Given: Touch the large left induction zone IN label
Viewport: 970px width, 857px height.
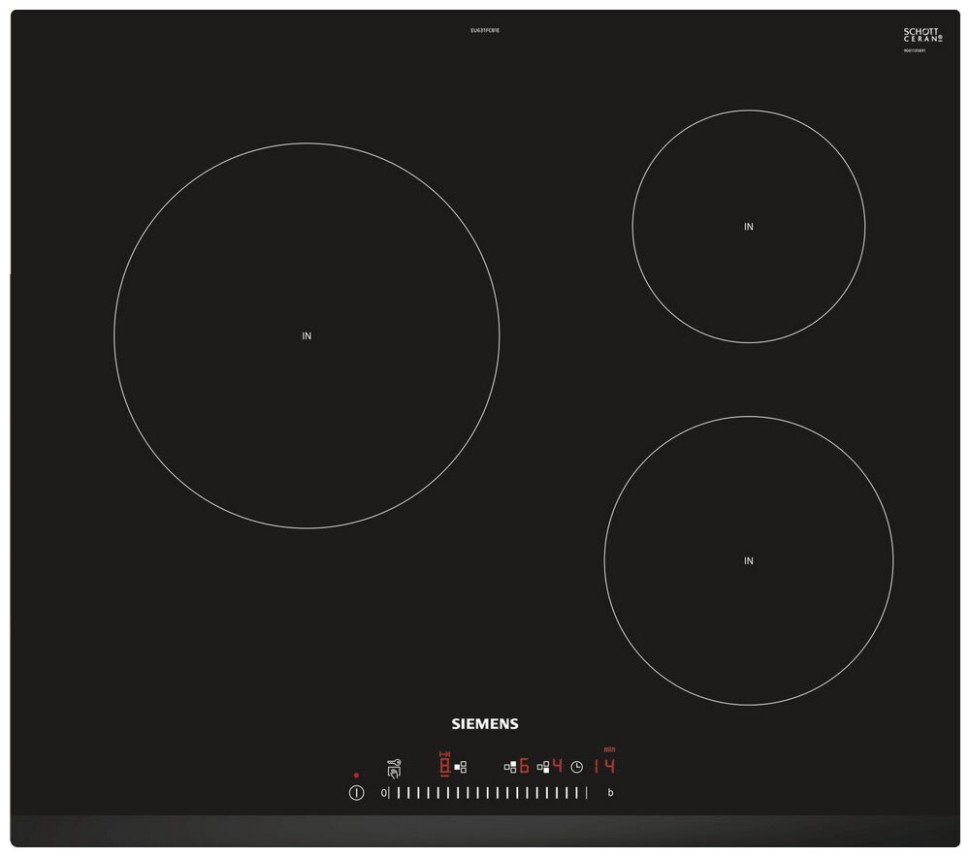Looking at the screenshot, I should [x=307, y=336].
